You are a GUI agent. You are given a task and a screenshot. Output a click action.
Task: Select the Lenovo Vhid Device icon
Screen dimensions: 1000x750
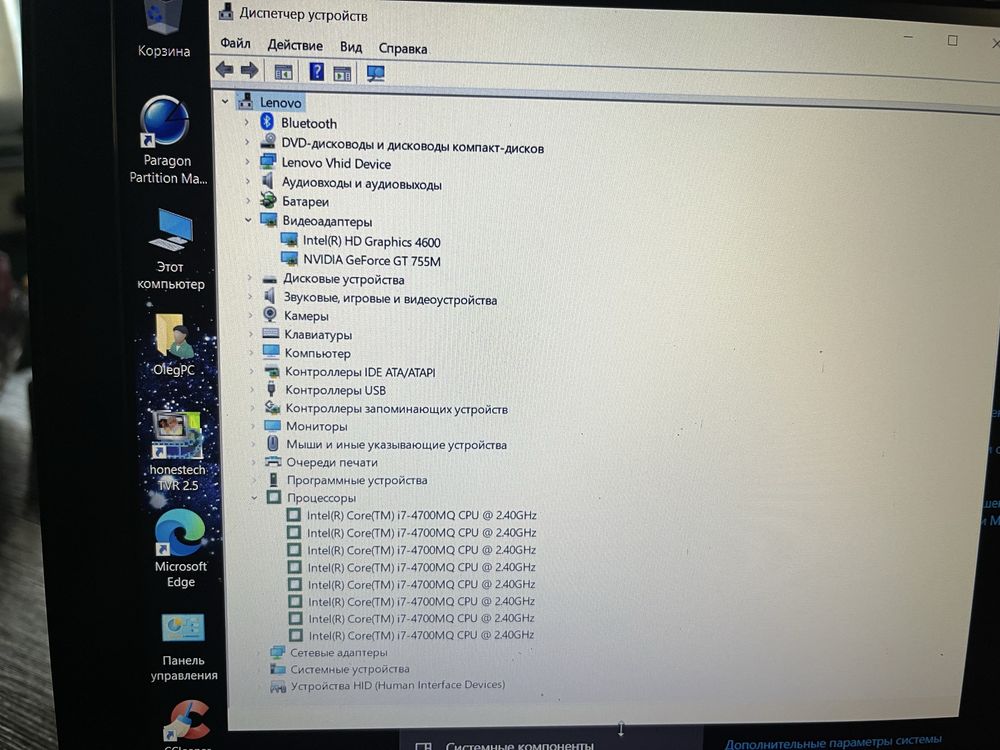pyautogui.click(x=268, y=161)
